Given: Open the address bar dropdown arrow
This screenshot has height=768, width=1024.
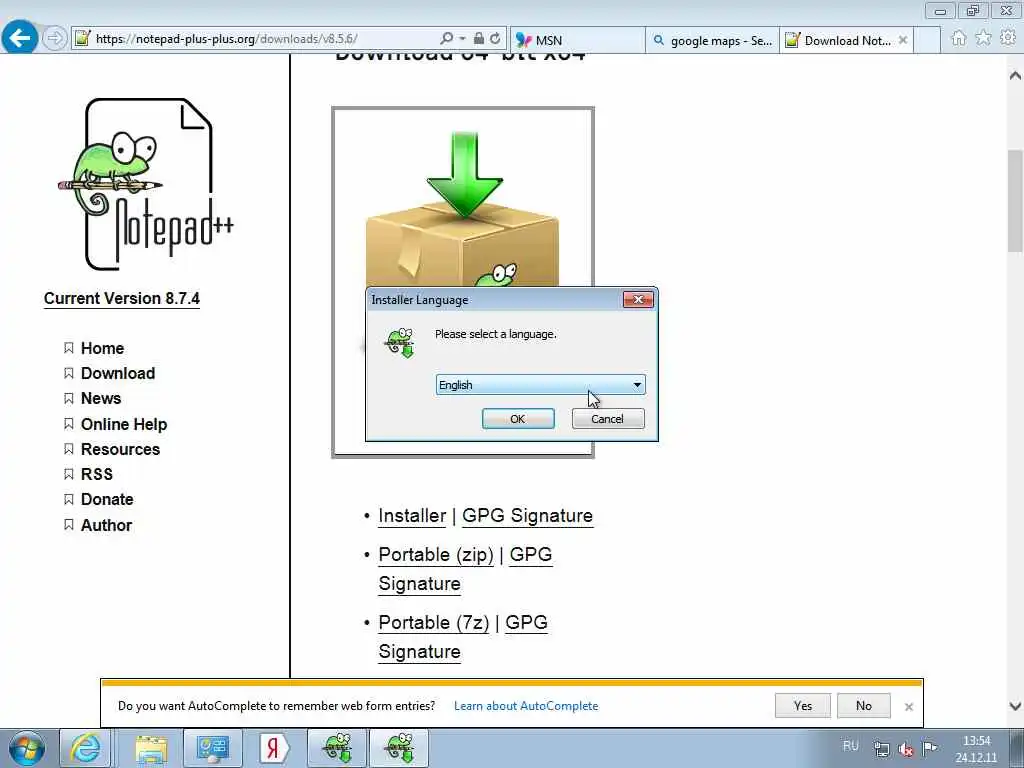Looking at the screenshot, I should (x=462, y=39).
